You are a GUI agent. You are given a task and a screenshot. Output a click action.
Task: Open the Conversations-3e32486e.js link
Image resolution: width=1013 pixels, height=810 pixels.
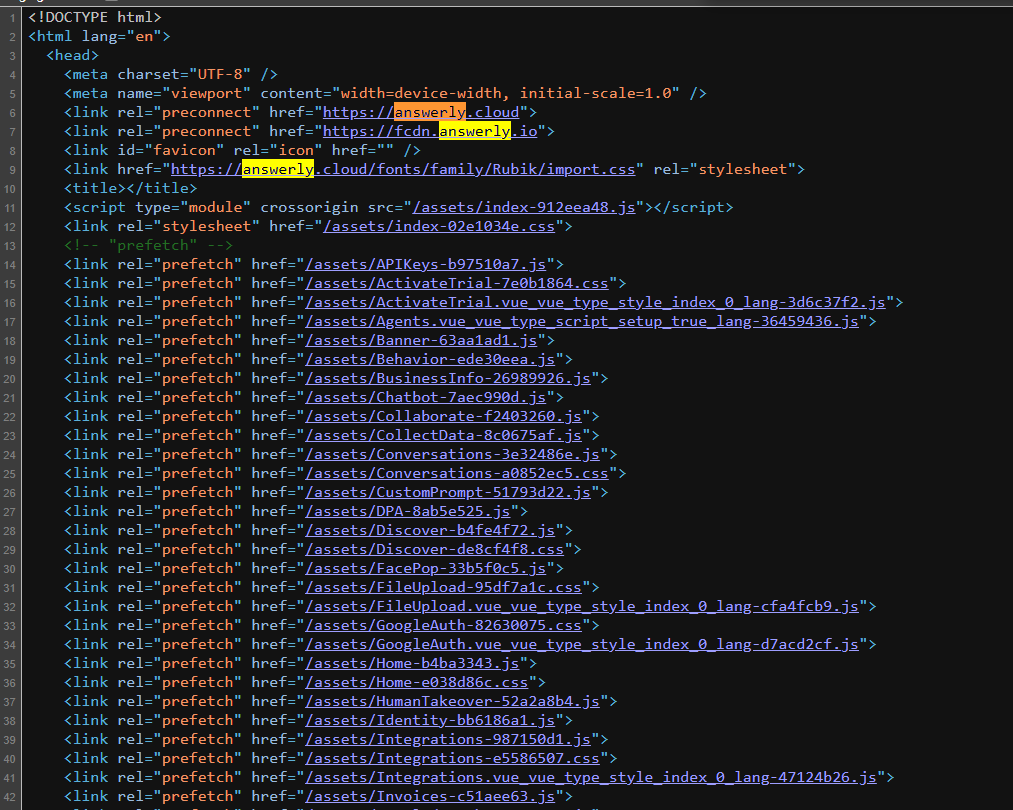point(452,454)
